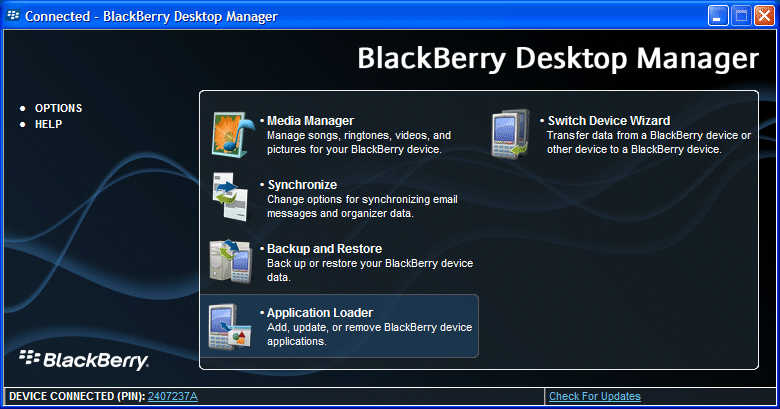Open the OPTIONS menu
780x409 pixels.
pos(58,108)
